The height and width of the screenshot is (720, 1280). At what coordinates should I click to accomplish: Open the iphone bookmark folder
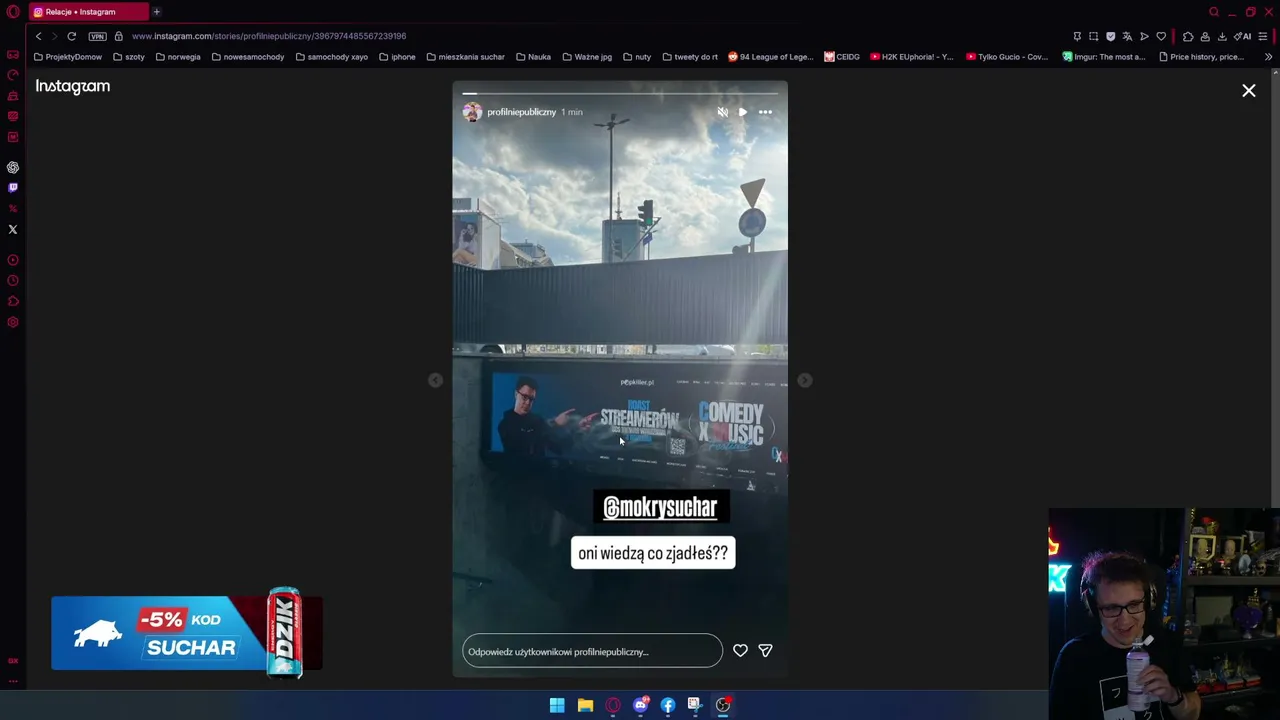click(397, 57)
